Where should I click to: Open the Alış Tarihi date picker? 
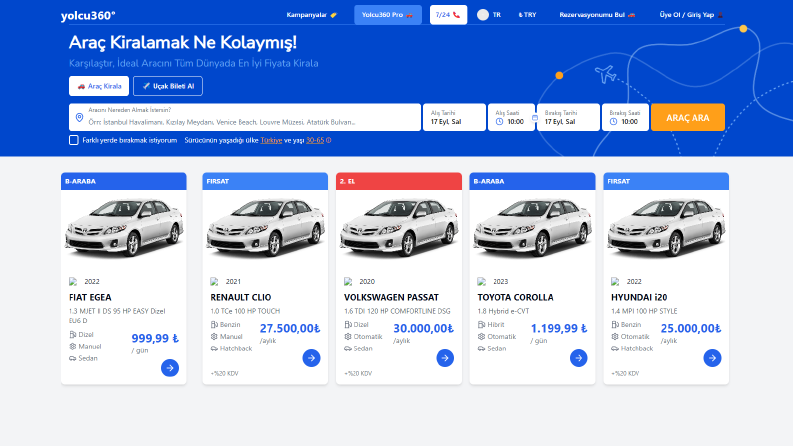tap(454, 117)
